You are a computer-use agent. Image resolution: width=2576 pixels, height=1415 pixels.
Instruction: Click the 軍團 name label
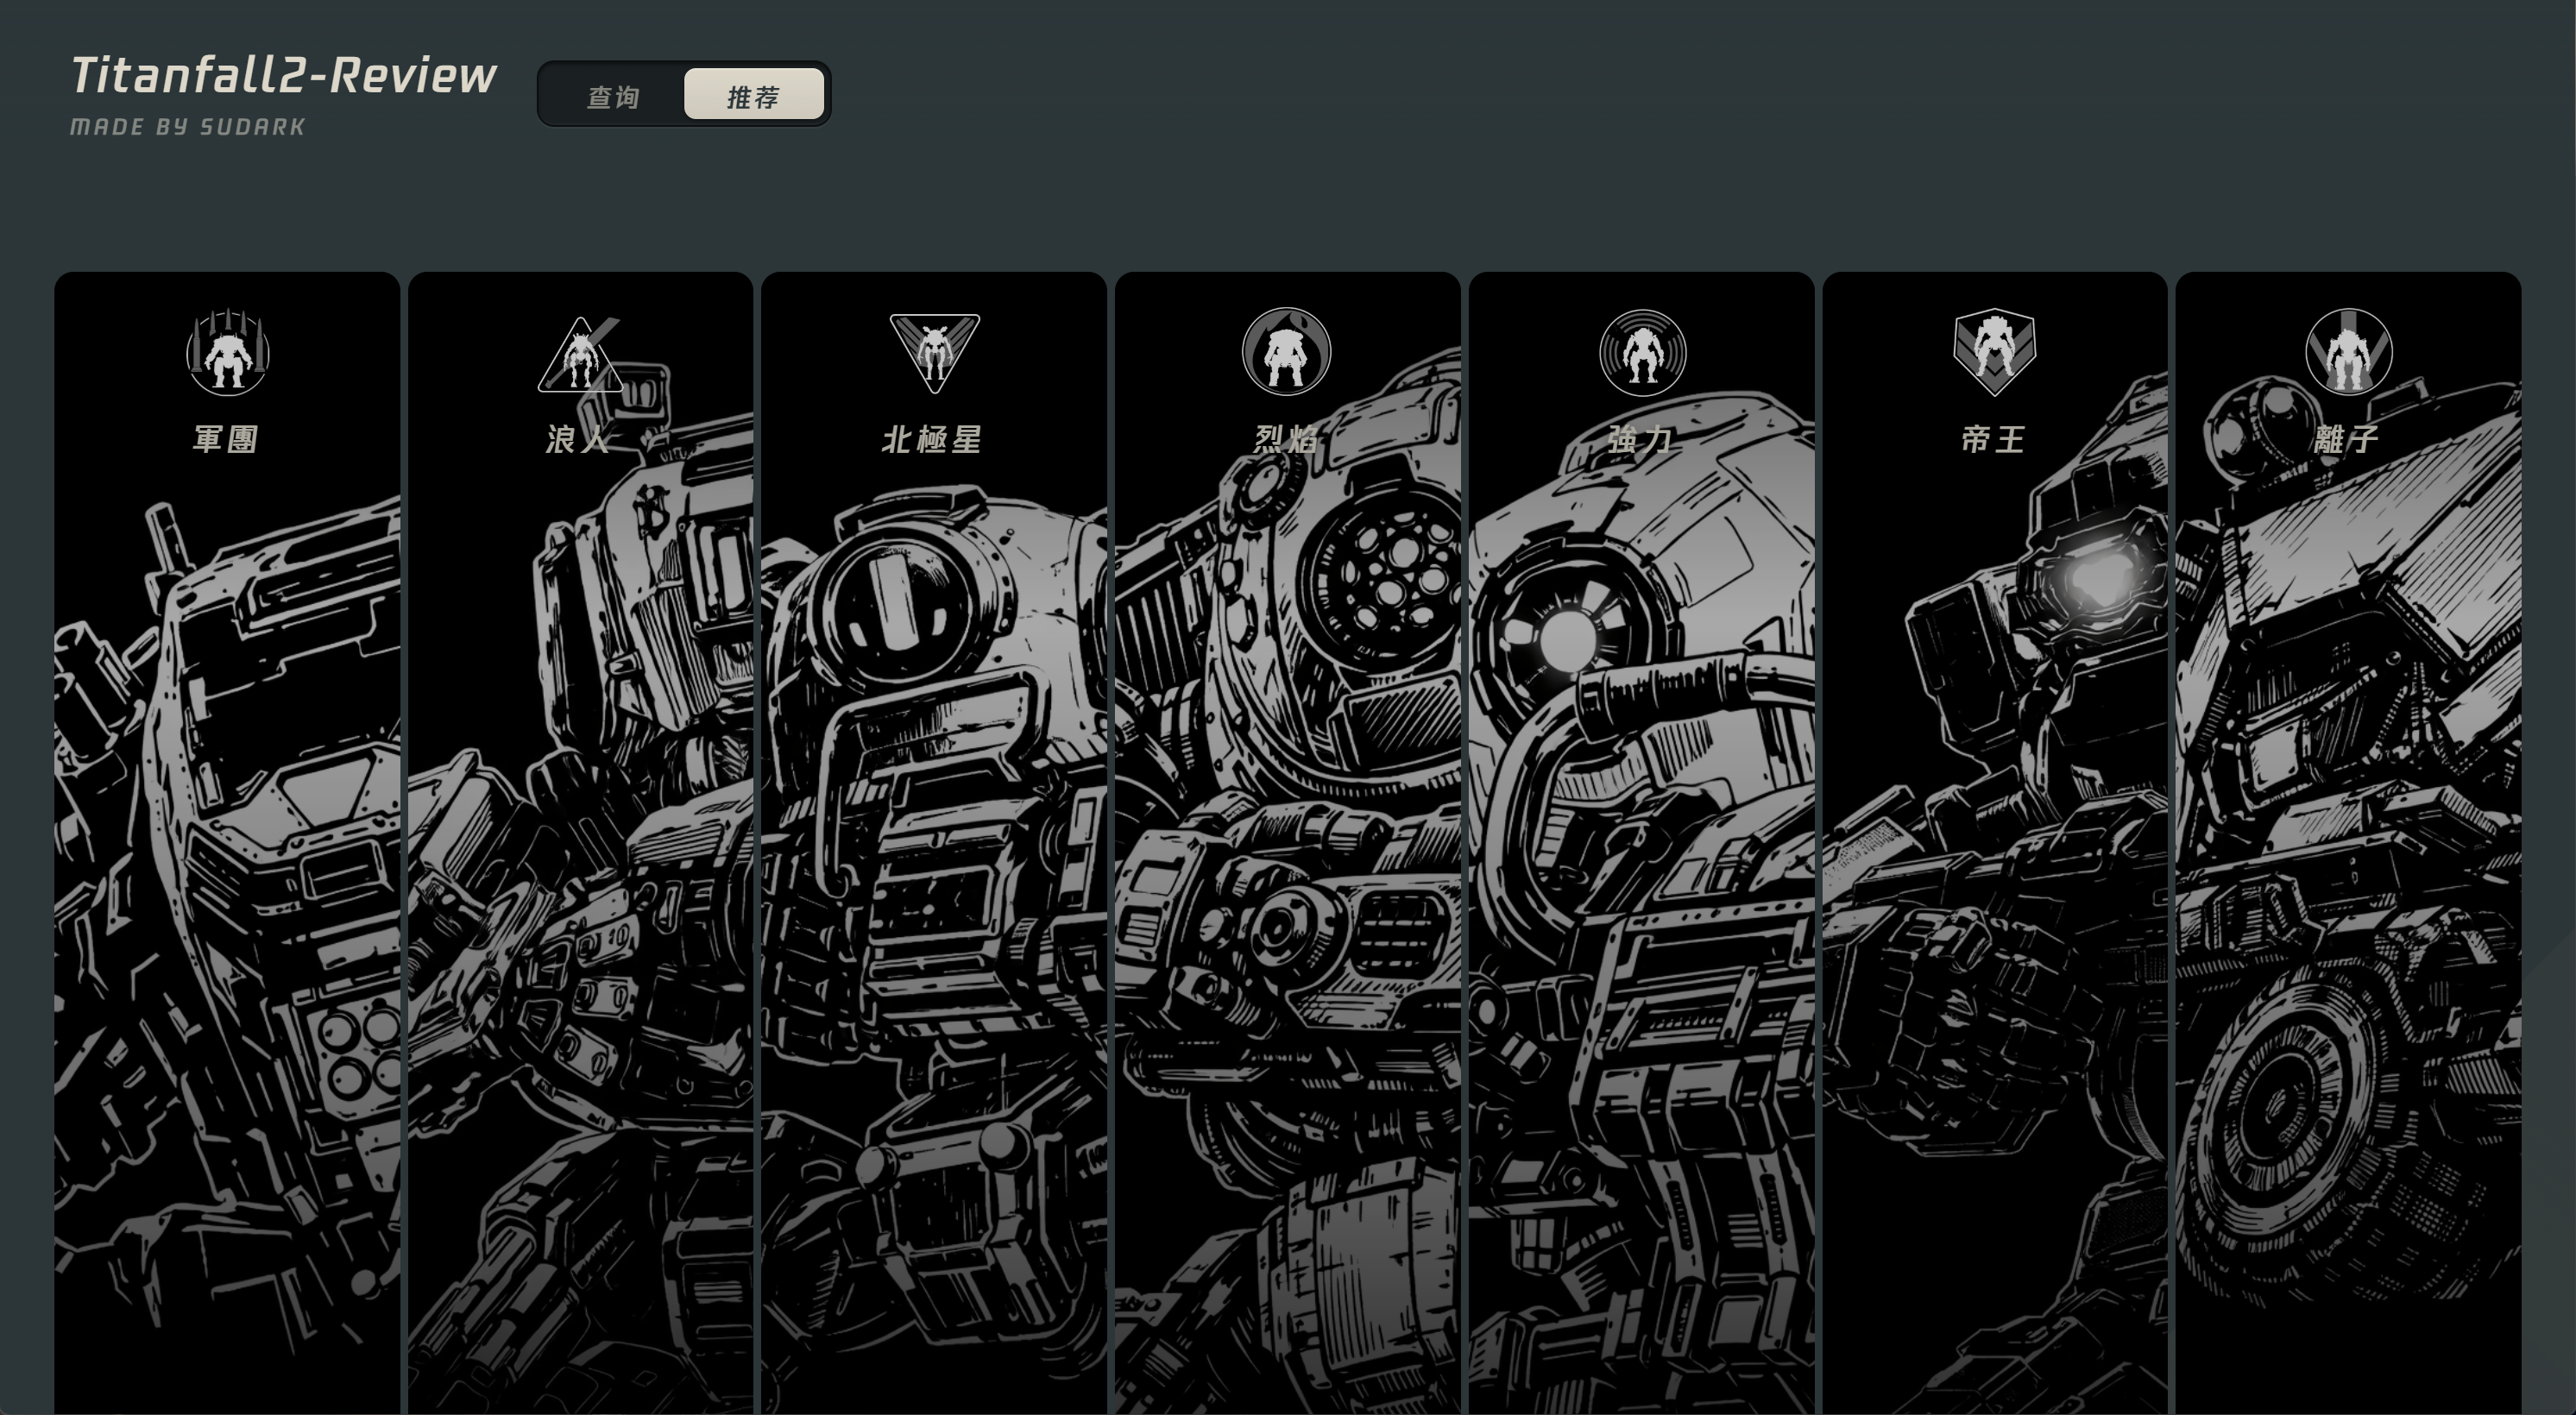click(226, 439)
